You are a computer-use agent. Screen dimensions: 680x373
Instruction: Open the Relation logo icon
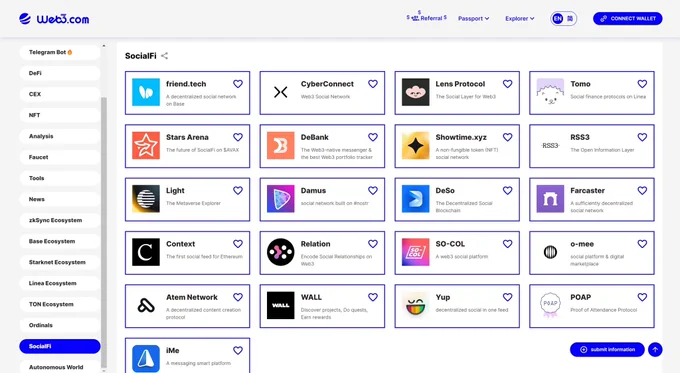pyautogui.click(x=281, y=252)
